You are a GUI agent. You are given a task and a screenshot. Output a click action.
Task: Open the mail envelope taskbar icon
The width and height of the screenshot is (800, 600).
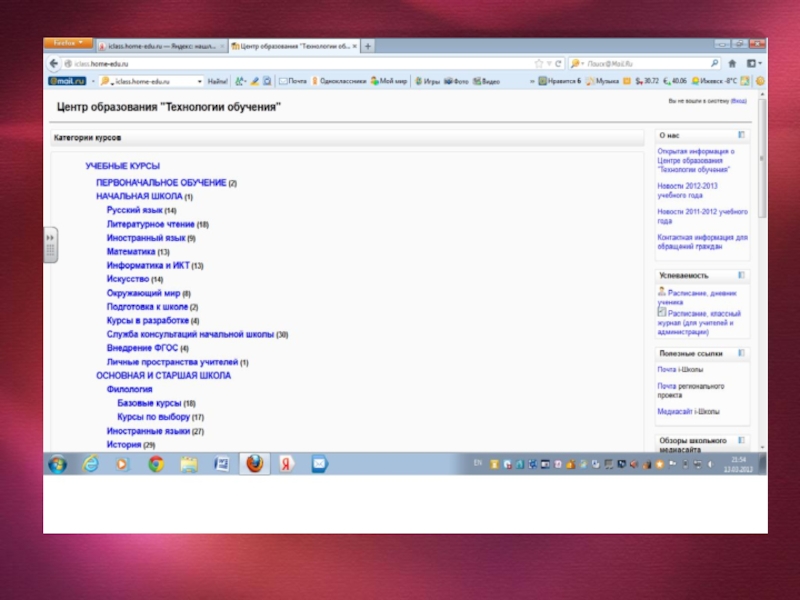[319, 464]
